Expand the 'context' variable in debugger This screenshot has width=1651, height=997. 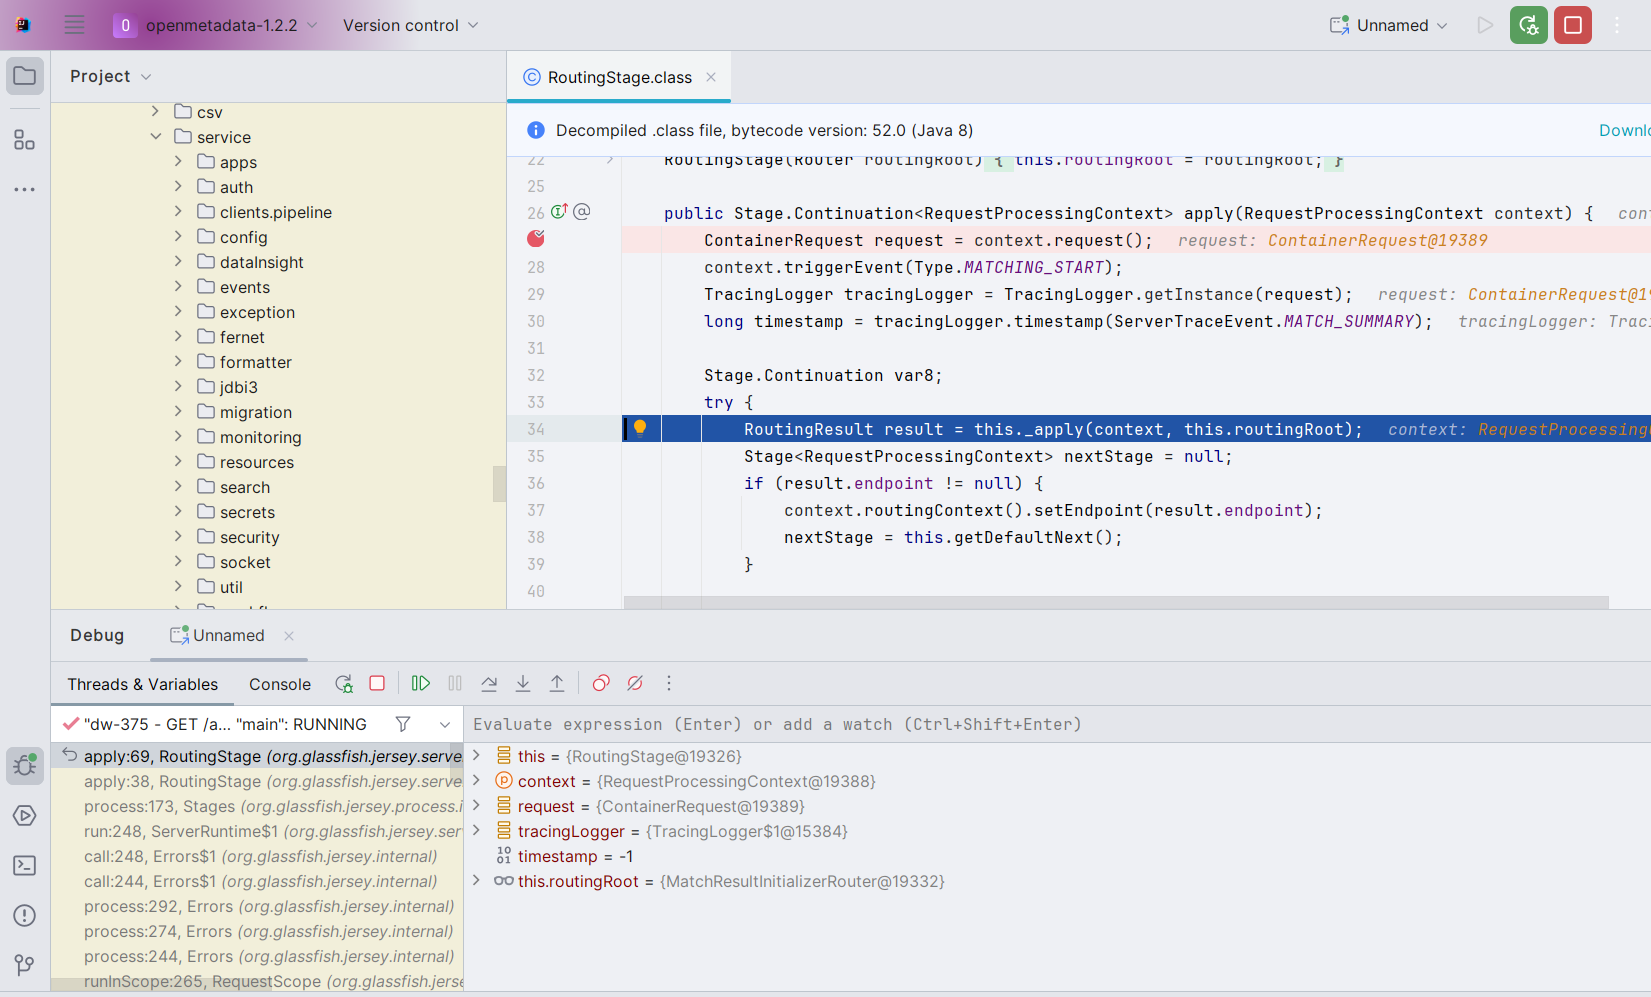(x=476, y=781)
